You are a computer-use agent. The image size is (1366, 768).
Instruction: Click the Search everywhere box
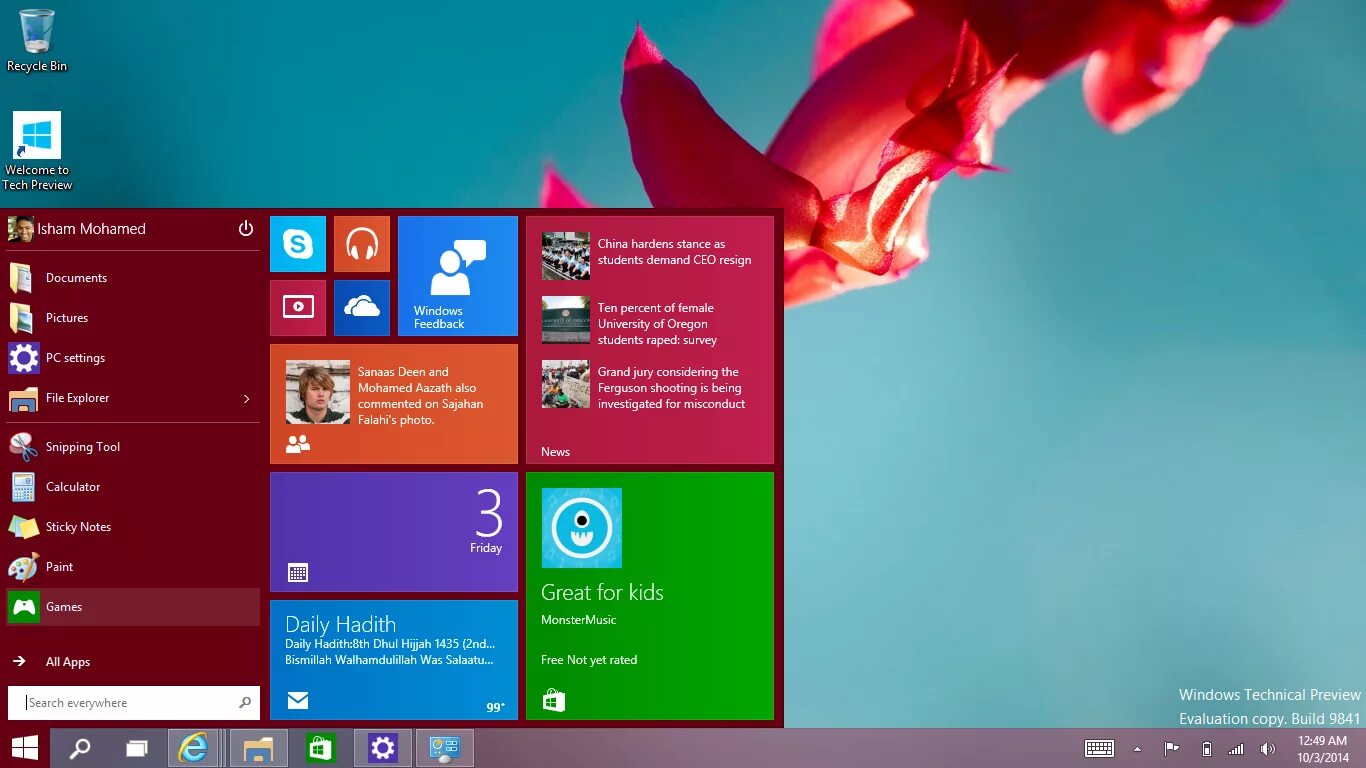[x=134, y=703]
